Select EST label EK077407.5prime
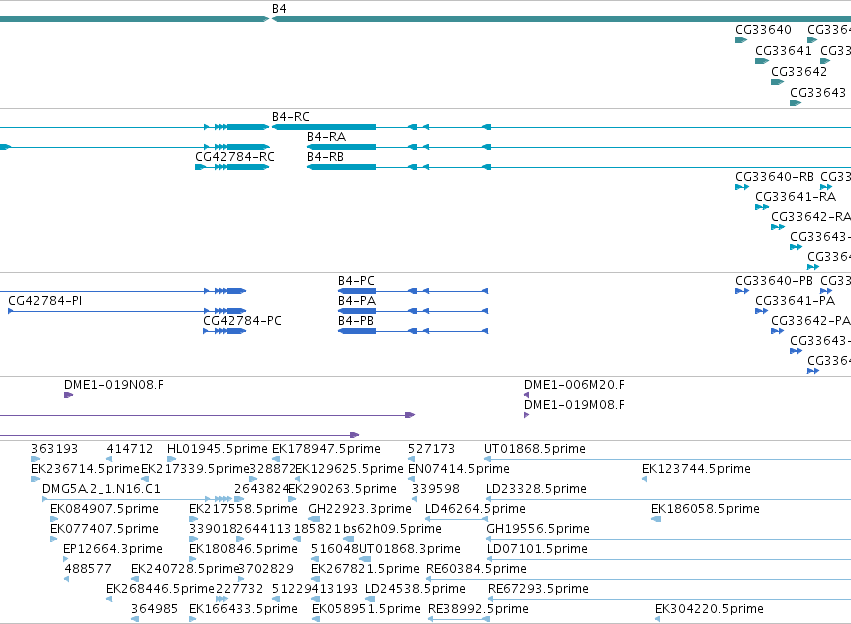Viewport: 851px width, 624px height. [x=104, y=529]
